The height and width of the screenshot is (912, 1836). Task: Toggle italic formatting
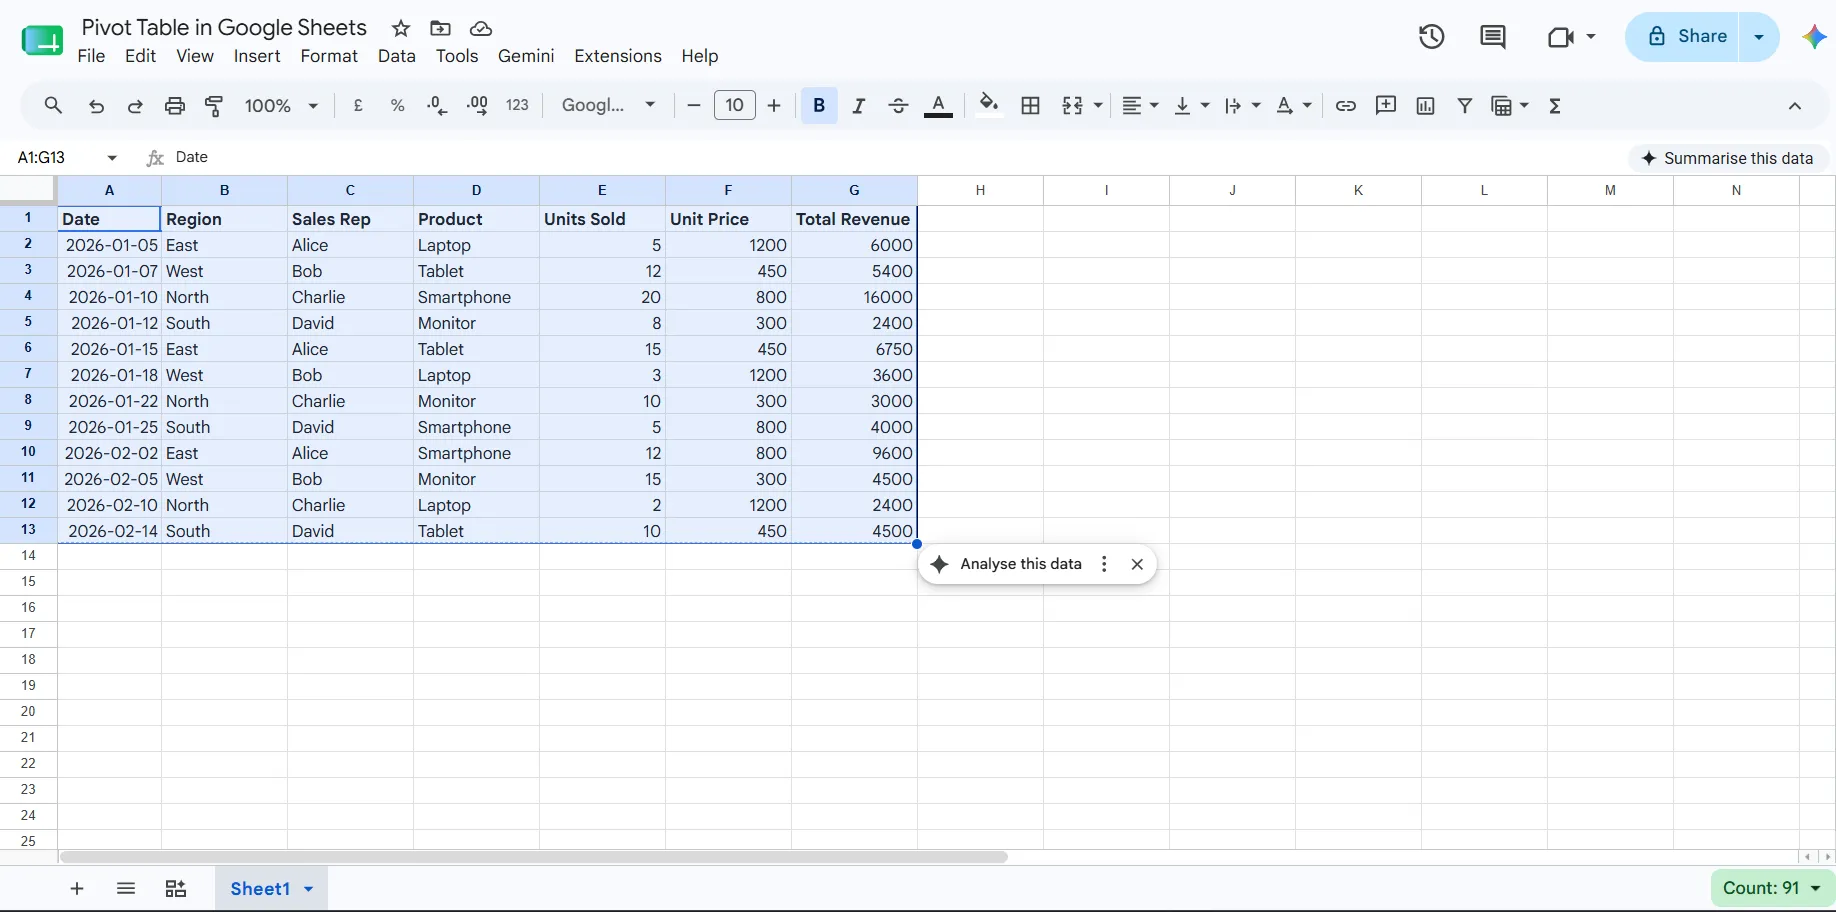pyautogui.click(x=858, y=105)
